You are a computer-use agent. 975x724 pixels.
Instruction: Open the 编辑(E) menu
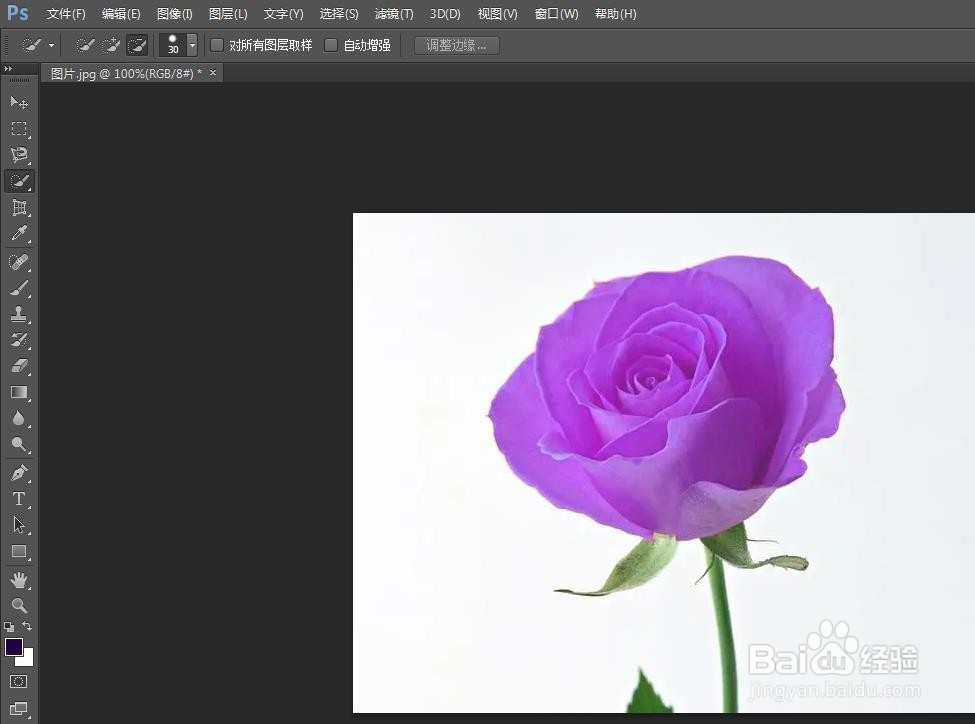[121, 14]
